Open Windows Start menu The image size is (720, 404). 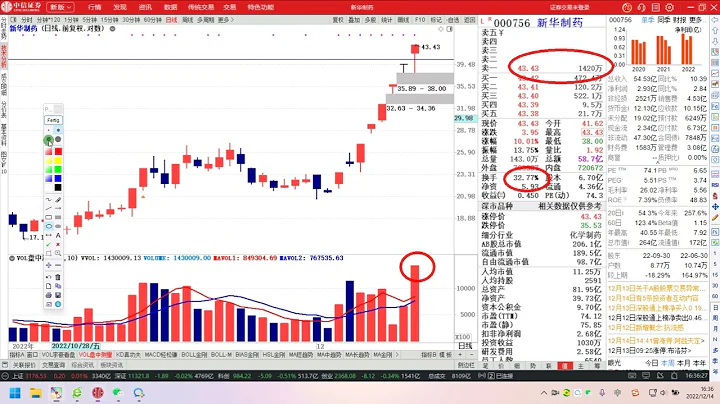pos(15,393)
